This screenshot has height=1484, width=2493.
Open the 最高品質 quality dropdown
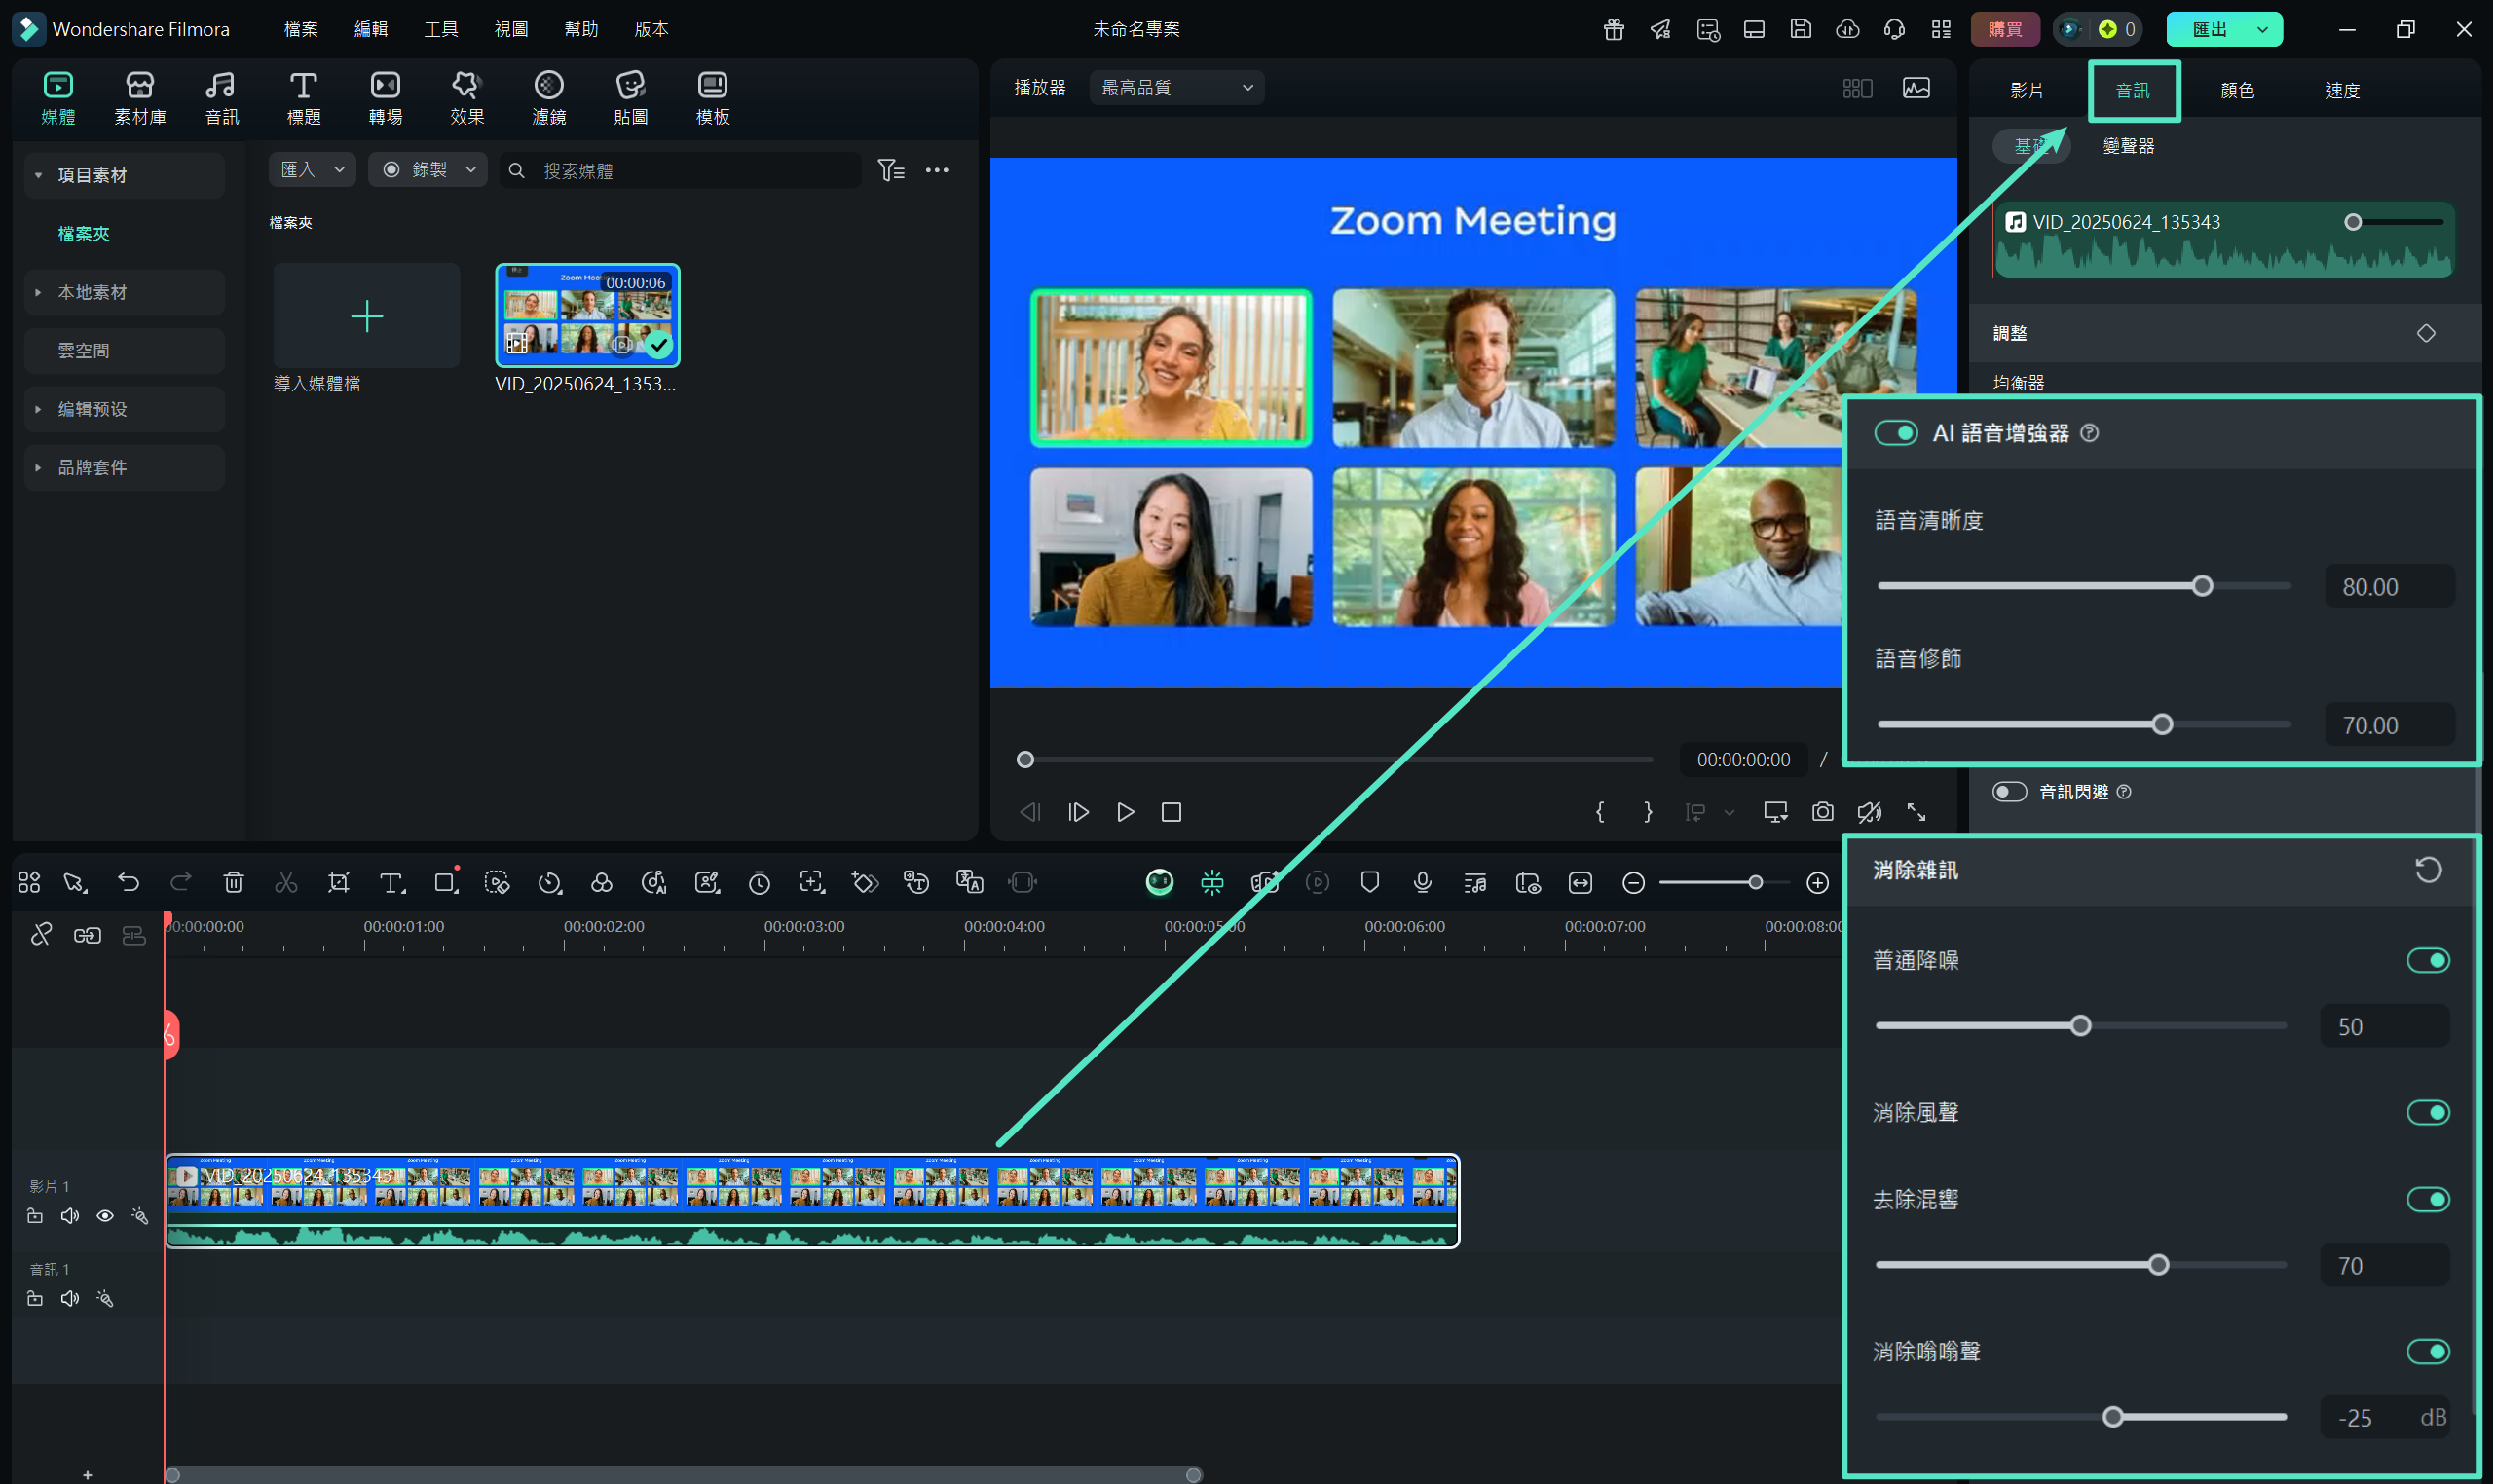click(1176, 88)
